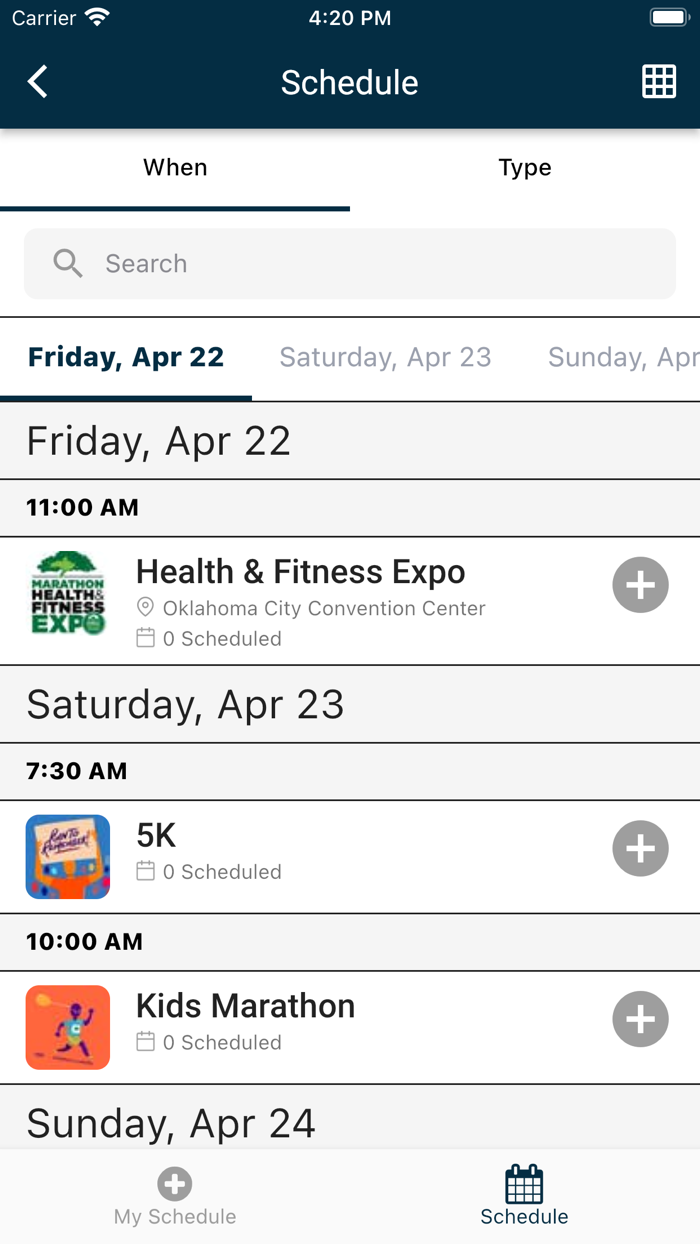Open My Schedule in bottom bar
The width and height of the screenshot is (700, 1244).
(175, 1198)
